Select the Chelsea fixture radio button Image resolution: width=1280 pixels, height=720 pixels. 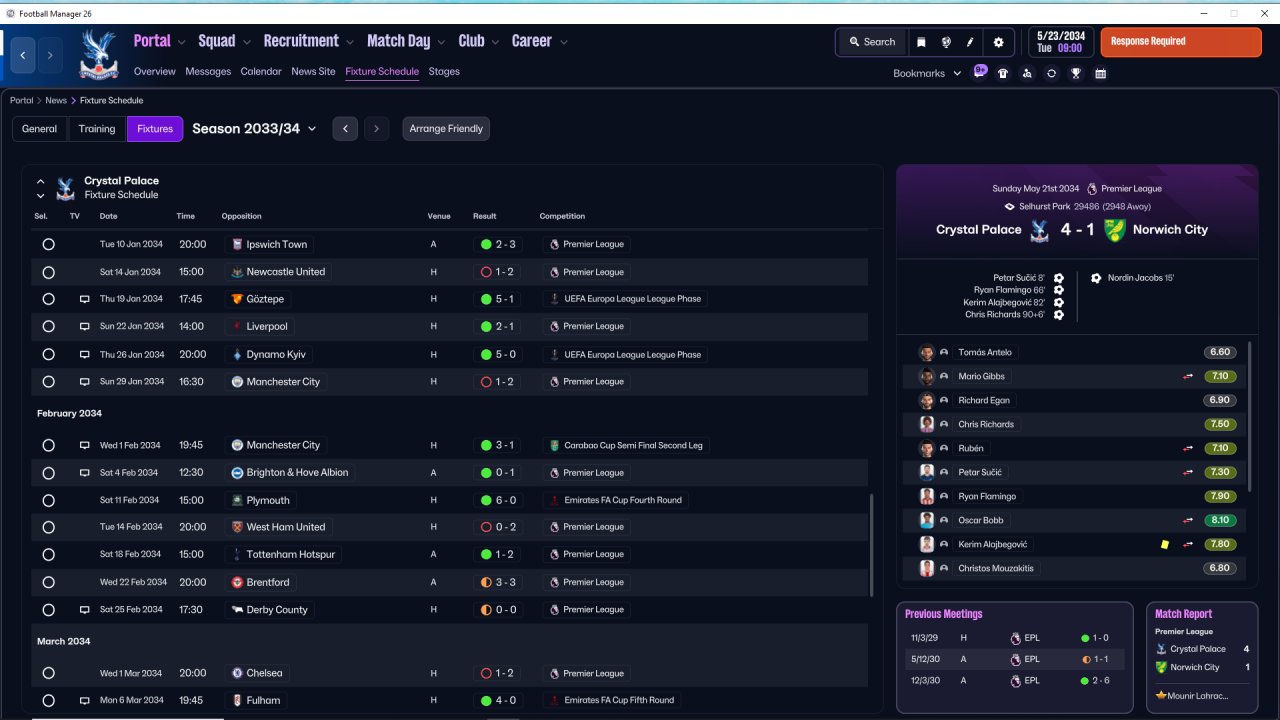[48, 673]
